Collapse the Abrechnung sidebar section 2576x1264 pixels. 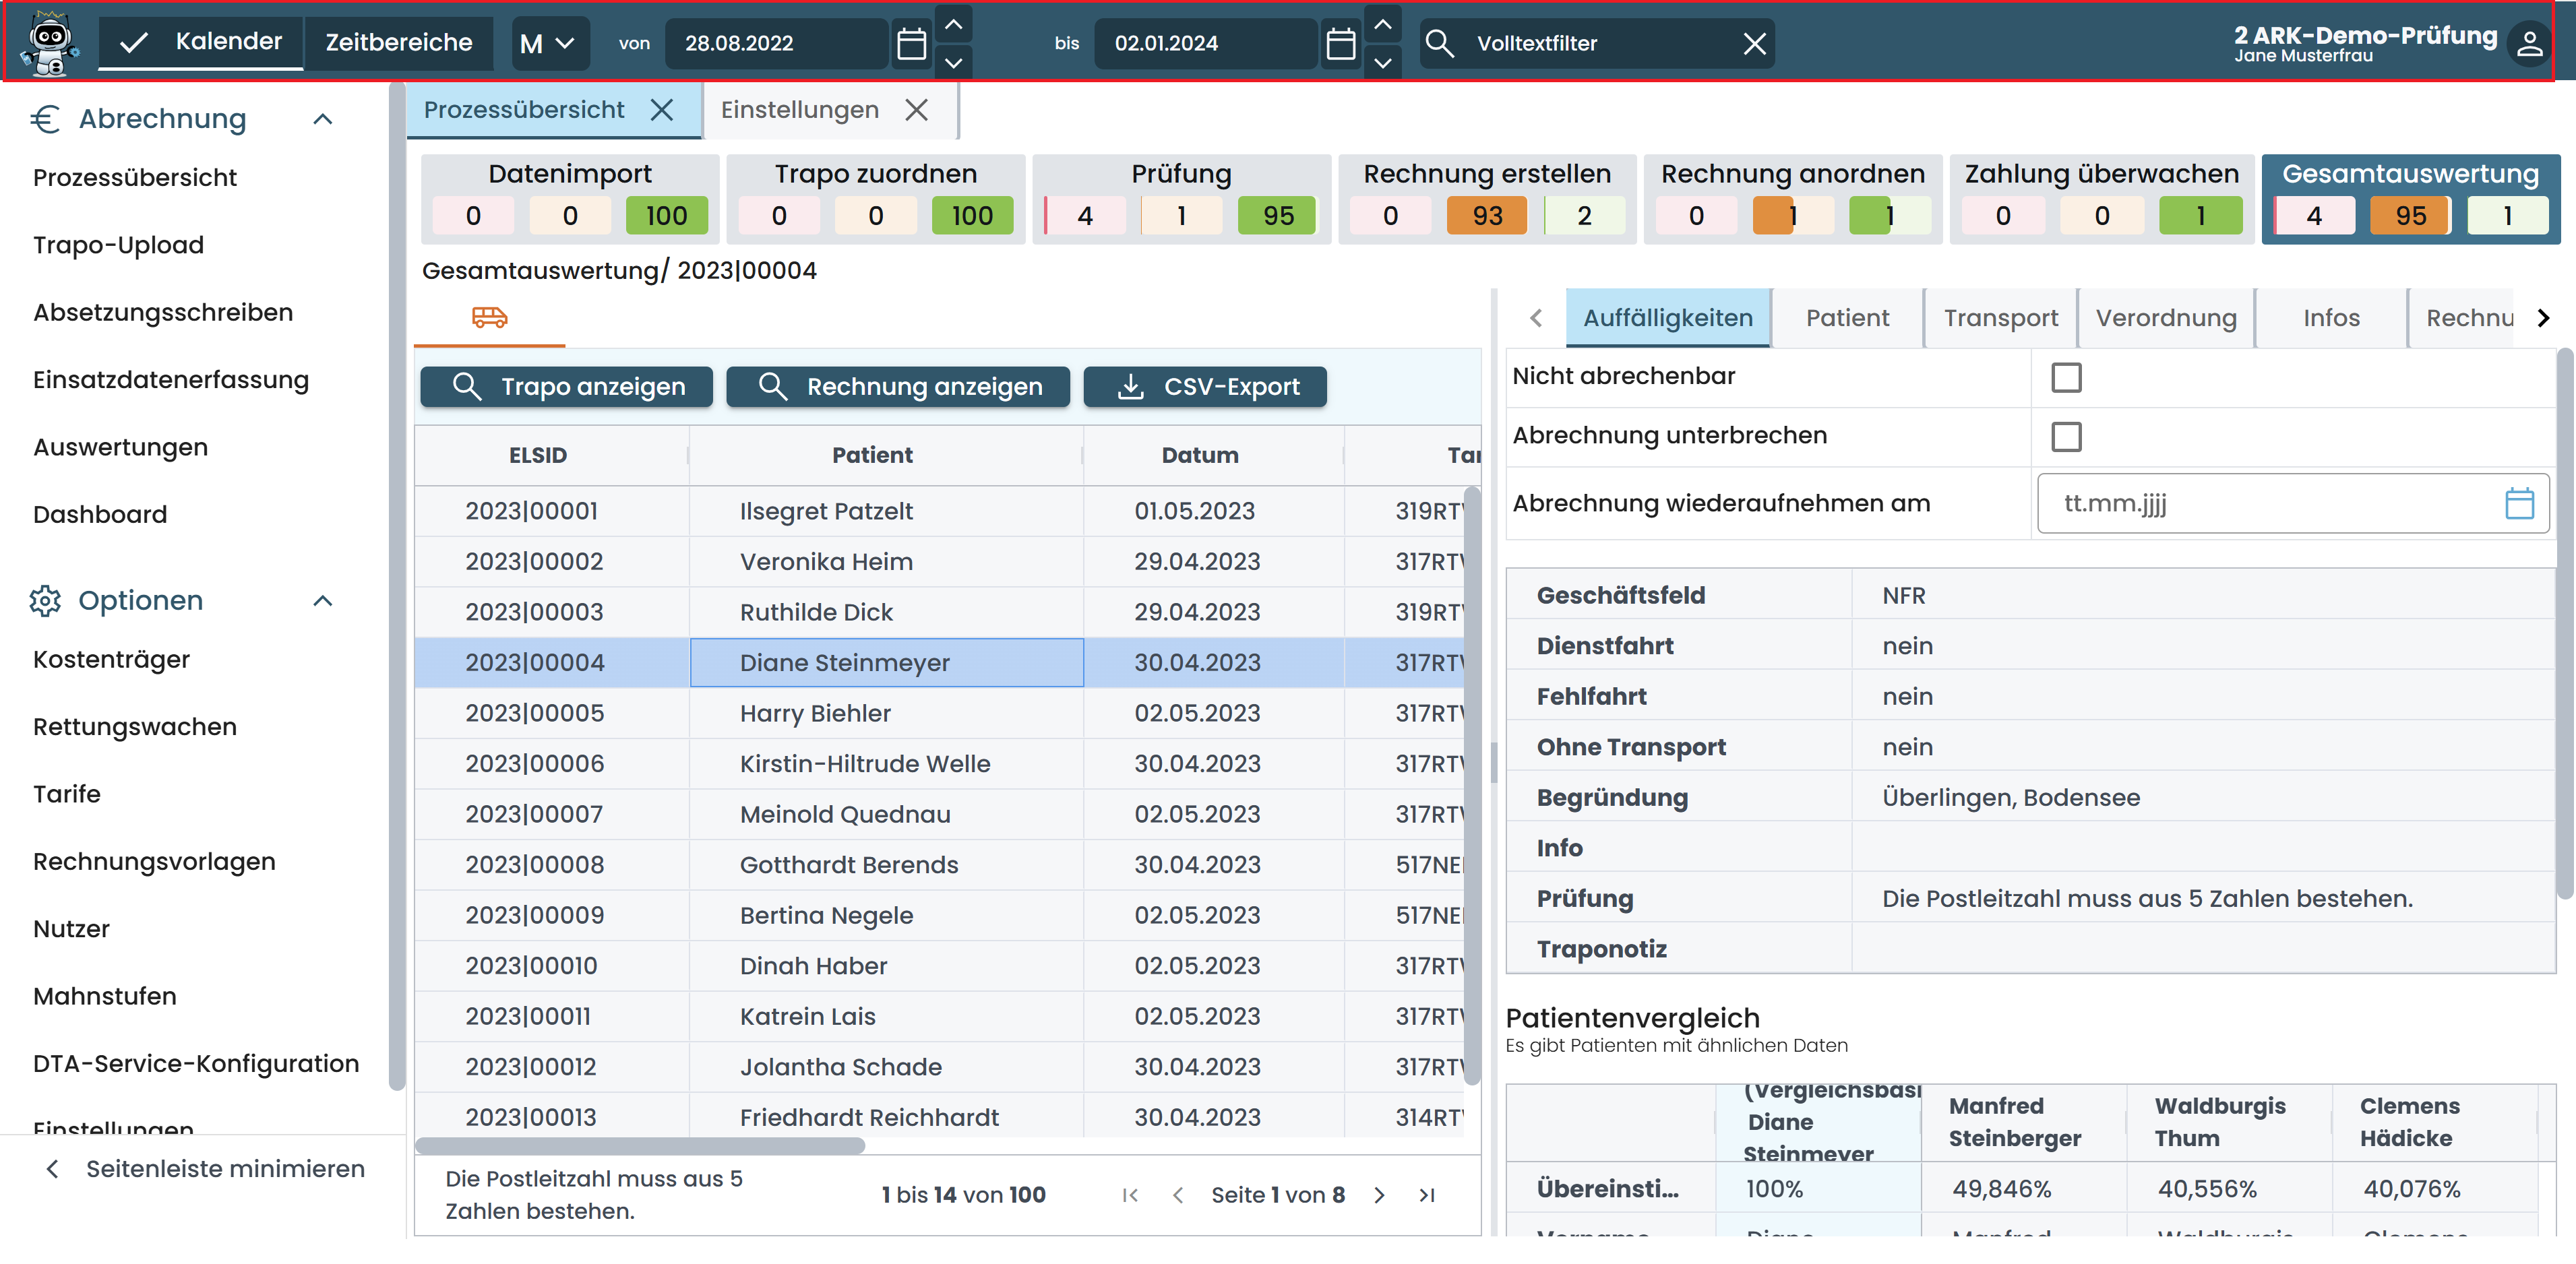322,119
